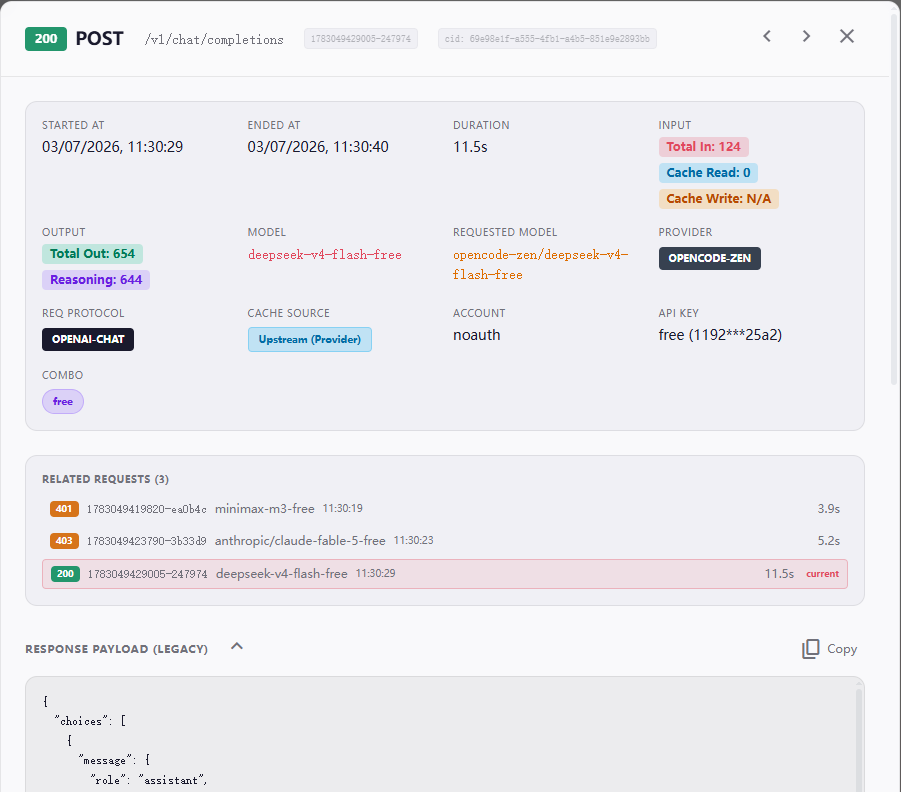Select the current deepseek-v4-flash-free request row

coord(445,574)
